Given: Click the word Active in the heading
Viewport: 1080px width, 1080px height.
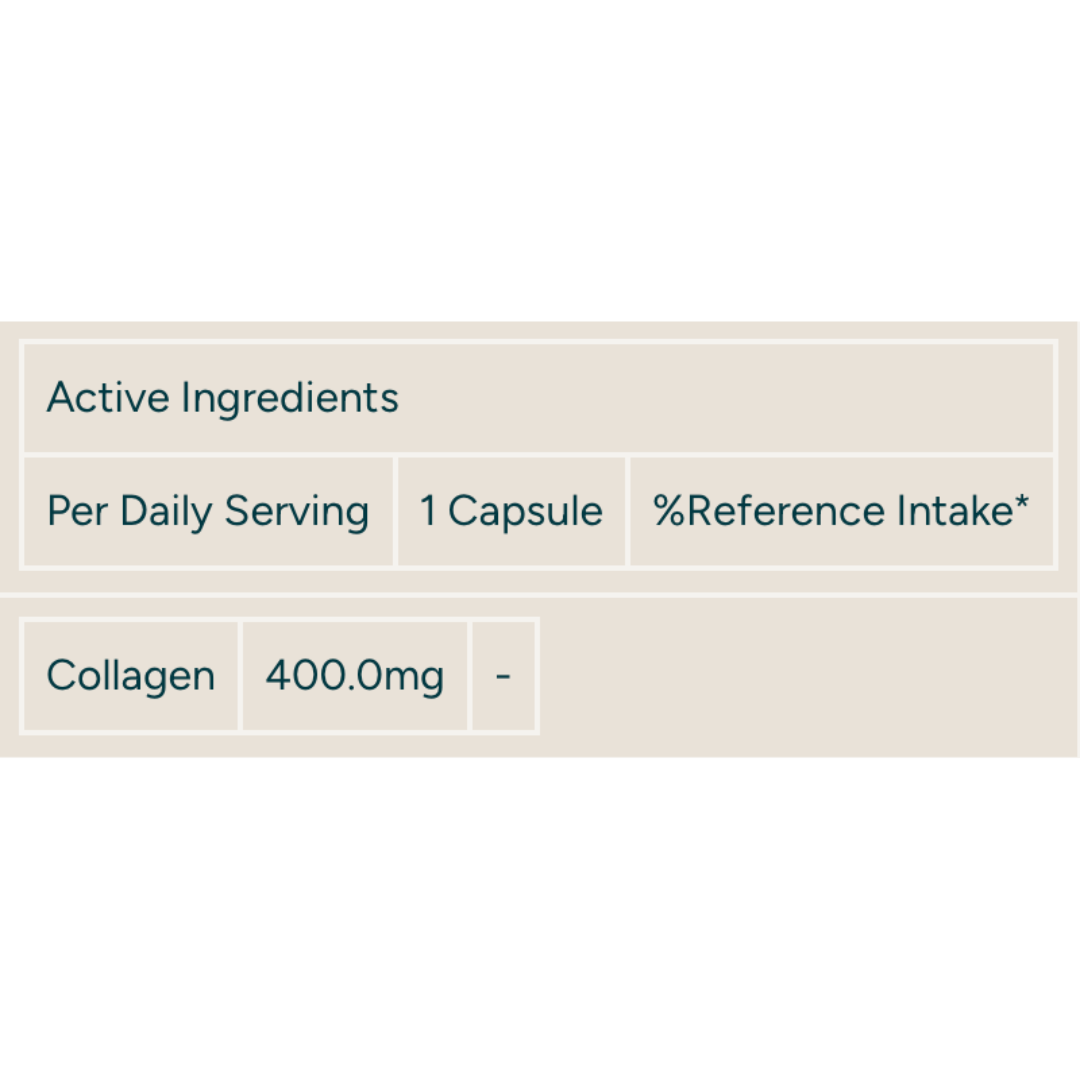Looking at the screenshot, I should [108, 398].
